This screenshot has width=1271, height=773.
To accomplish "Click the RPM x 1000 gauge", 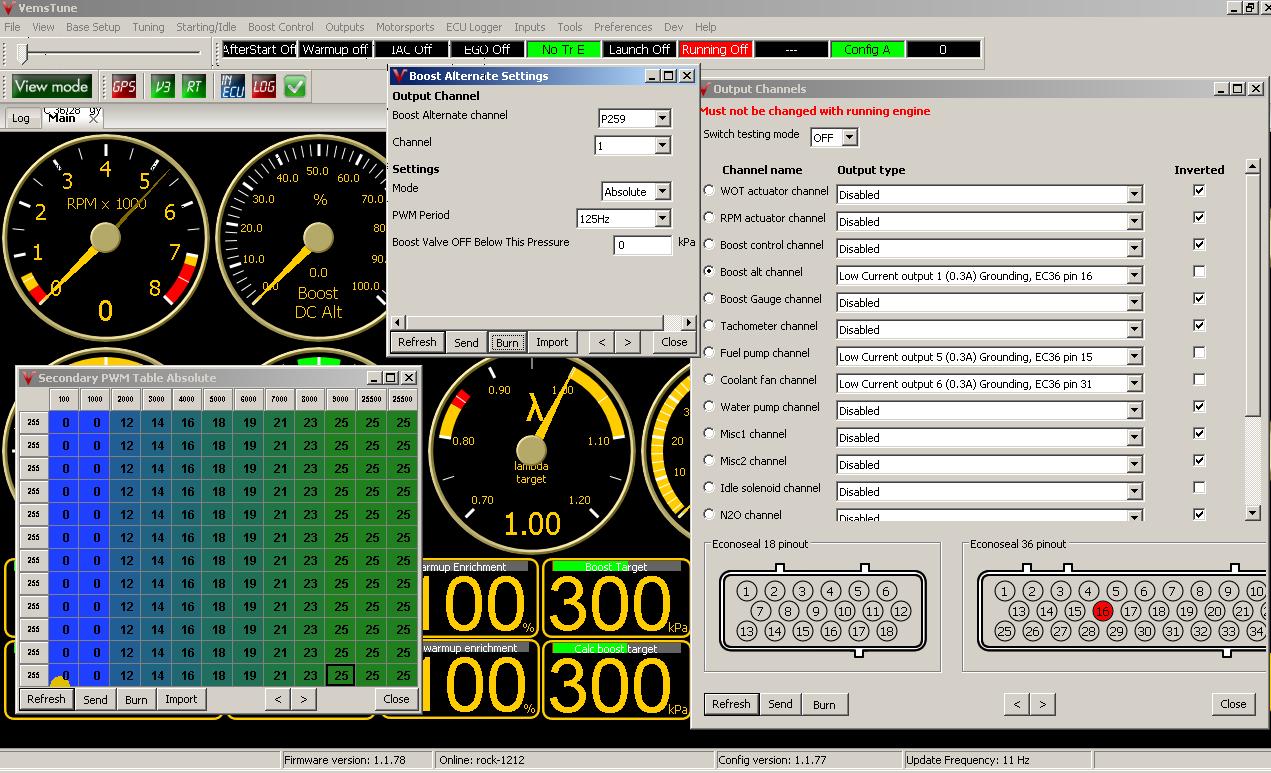I will tap(104, 238).
